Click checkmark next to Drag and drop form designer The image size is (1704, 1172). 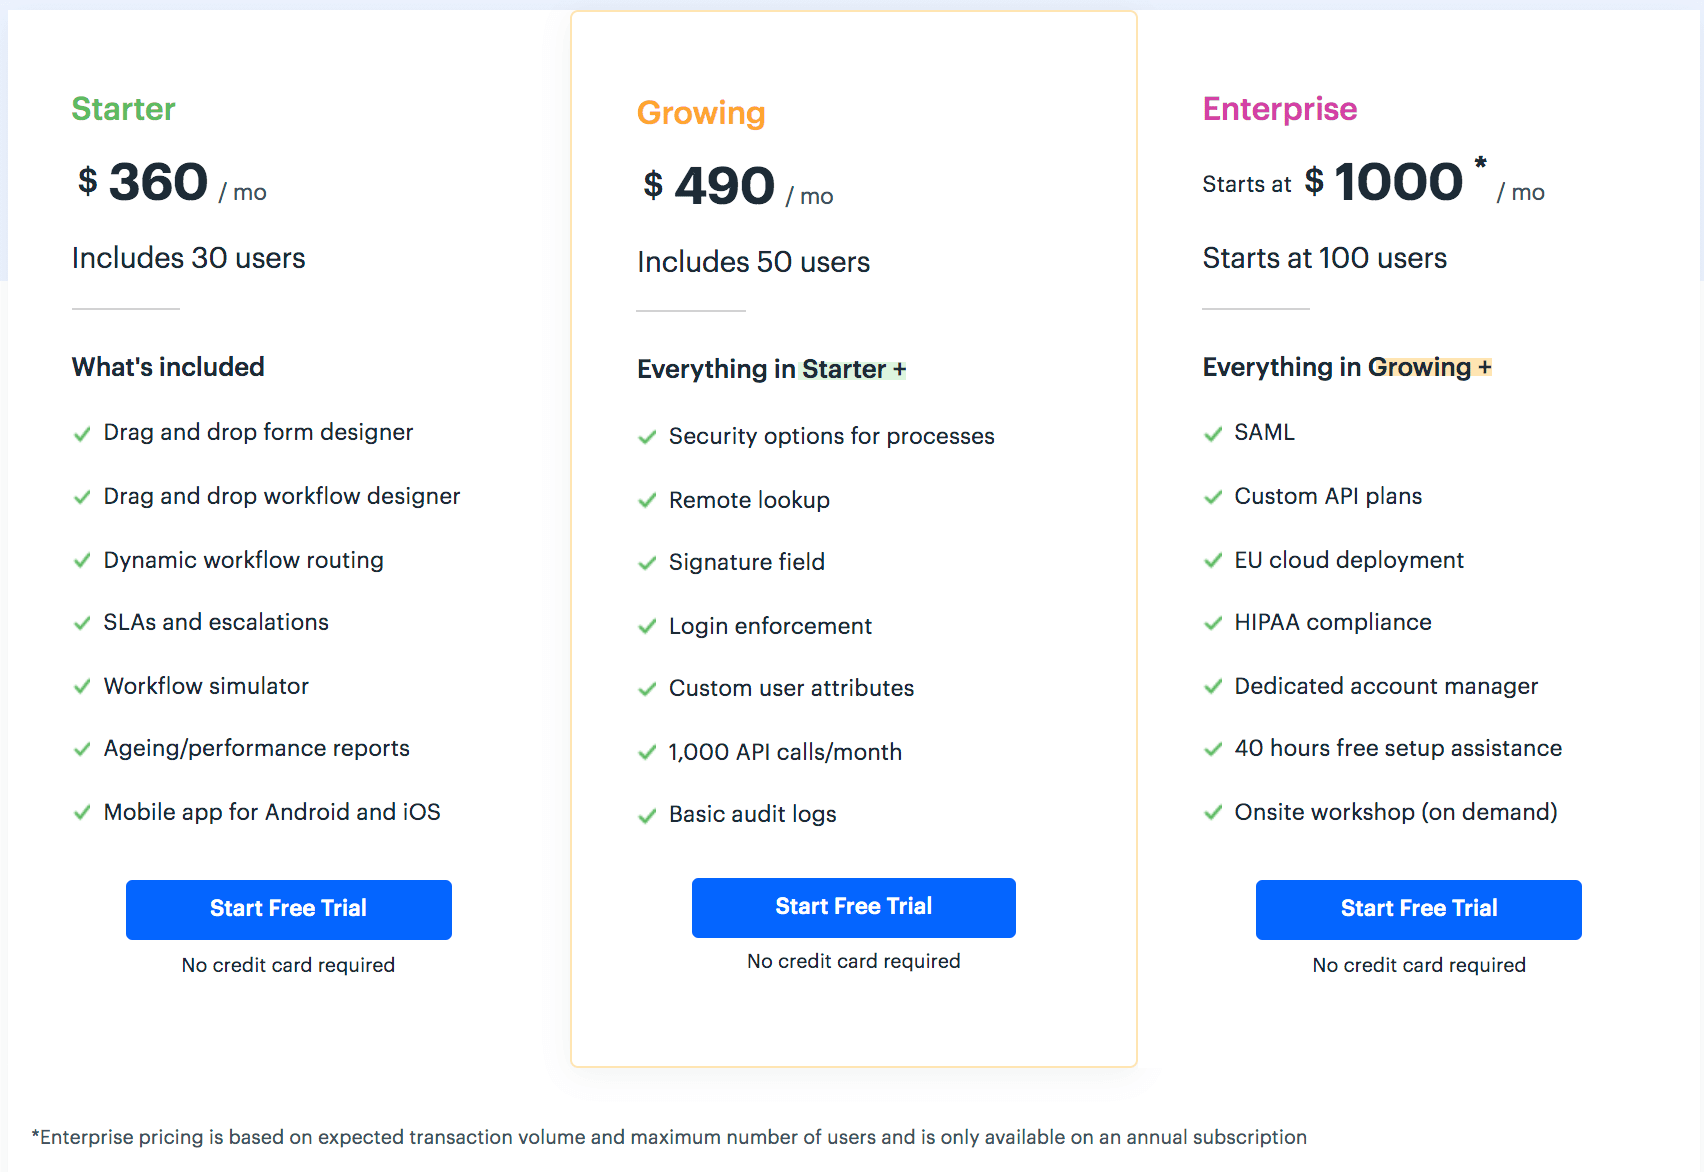click(x=82, y=434)
